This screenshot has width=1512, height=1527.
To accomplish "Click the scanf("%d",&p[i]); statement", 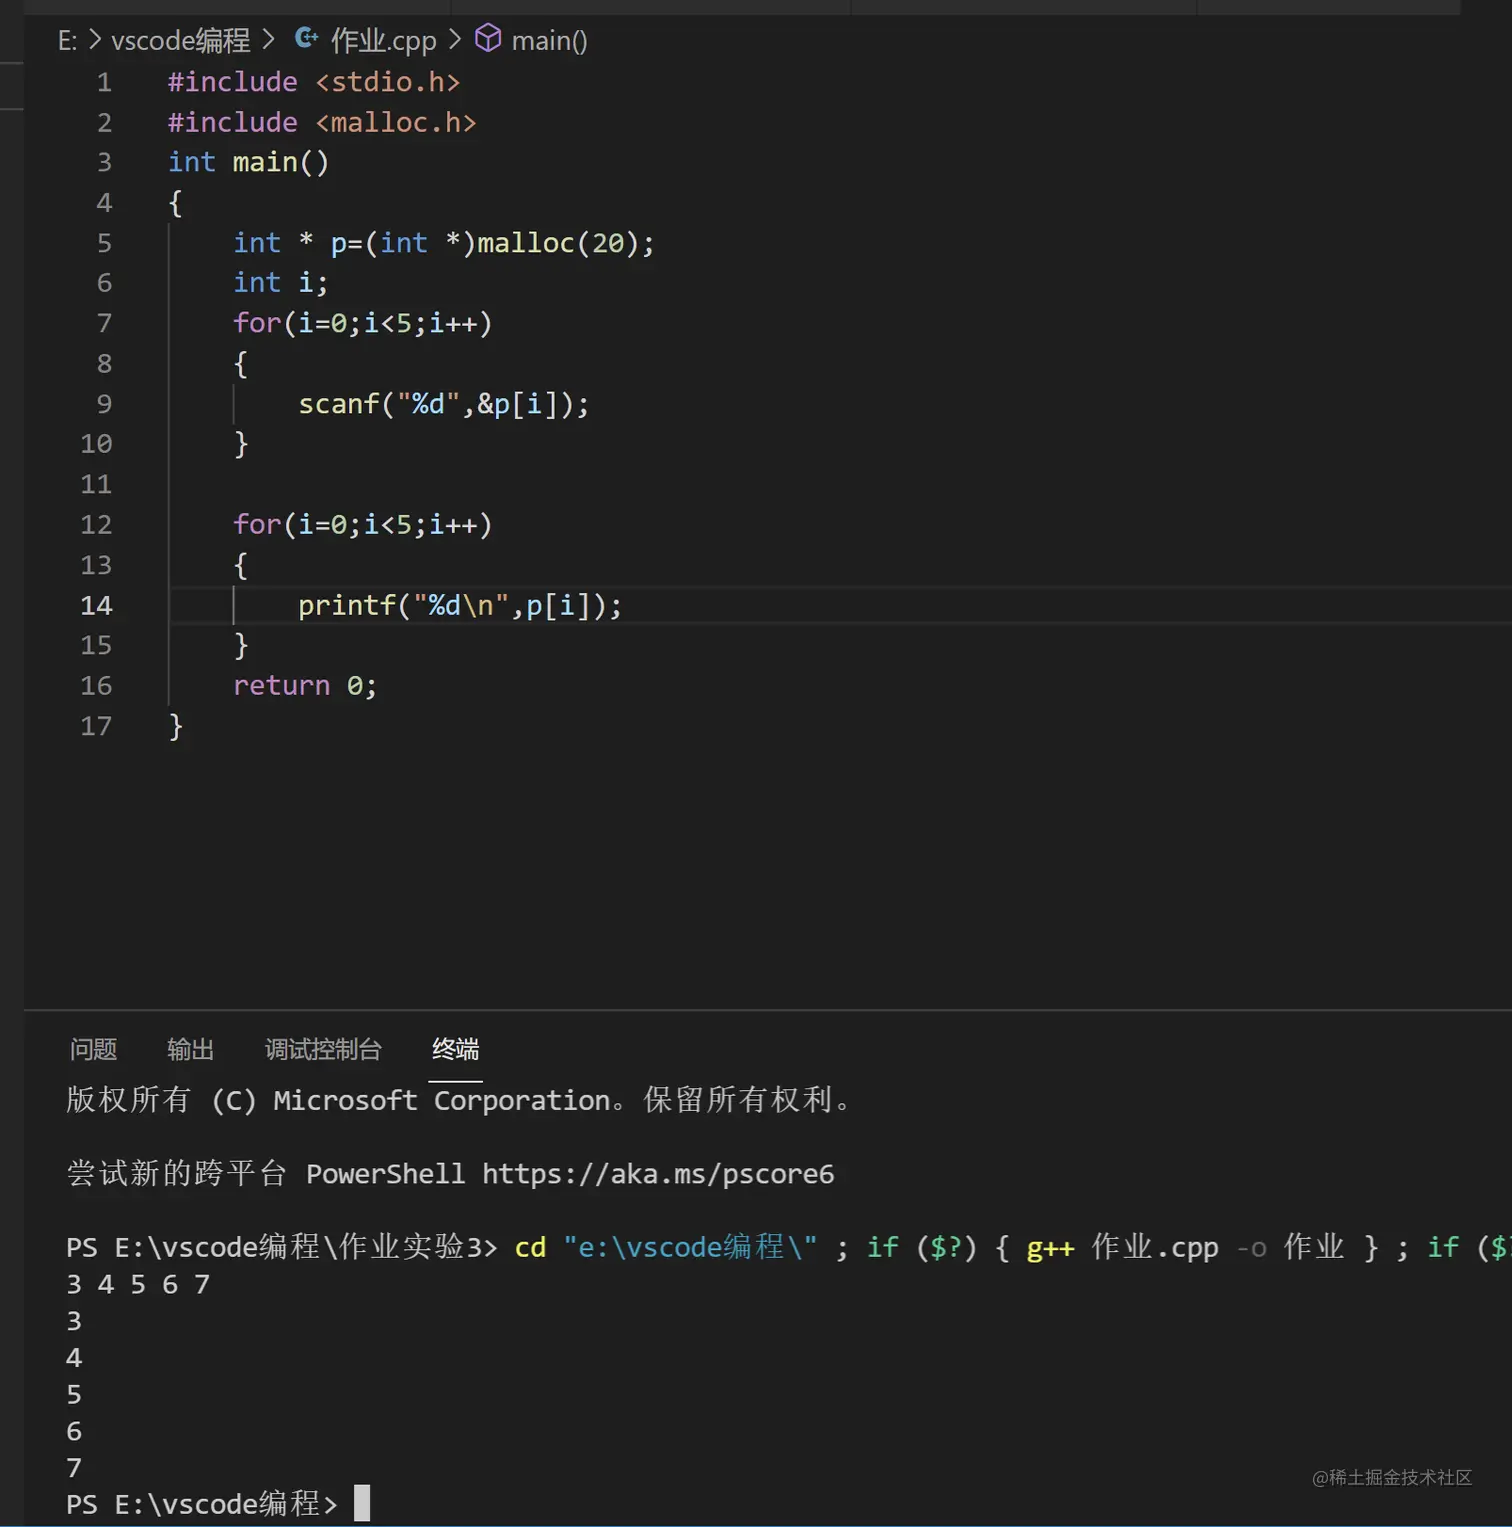I will 444,404.
